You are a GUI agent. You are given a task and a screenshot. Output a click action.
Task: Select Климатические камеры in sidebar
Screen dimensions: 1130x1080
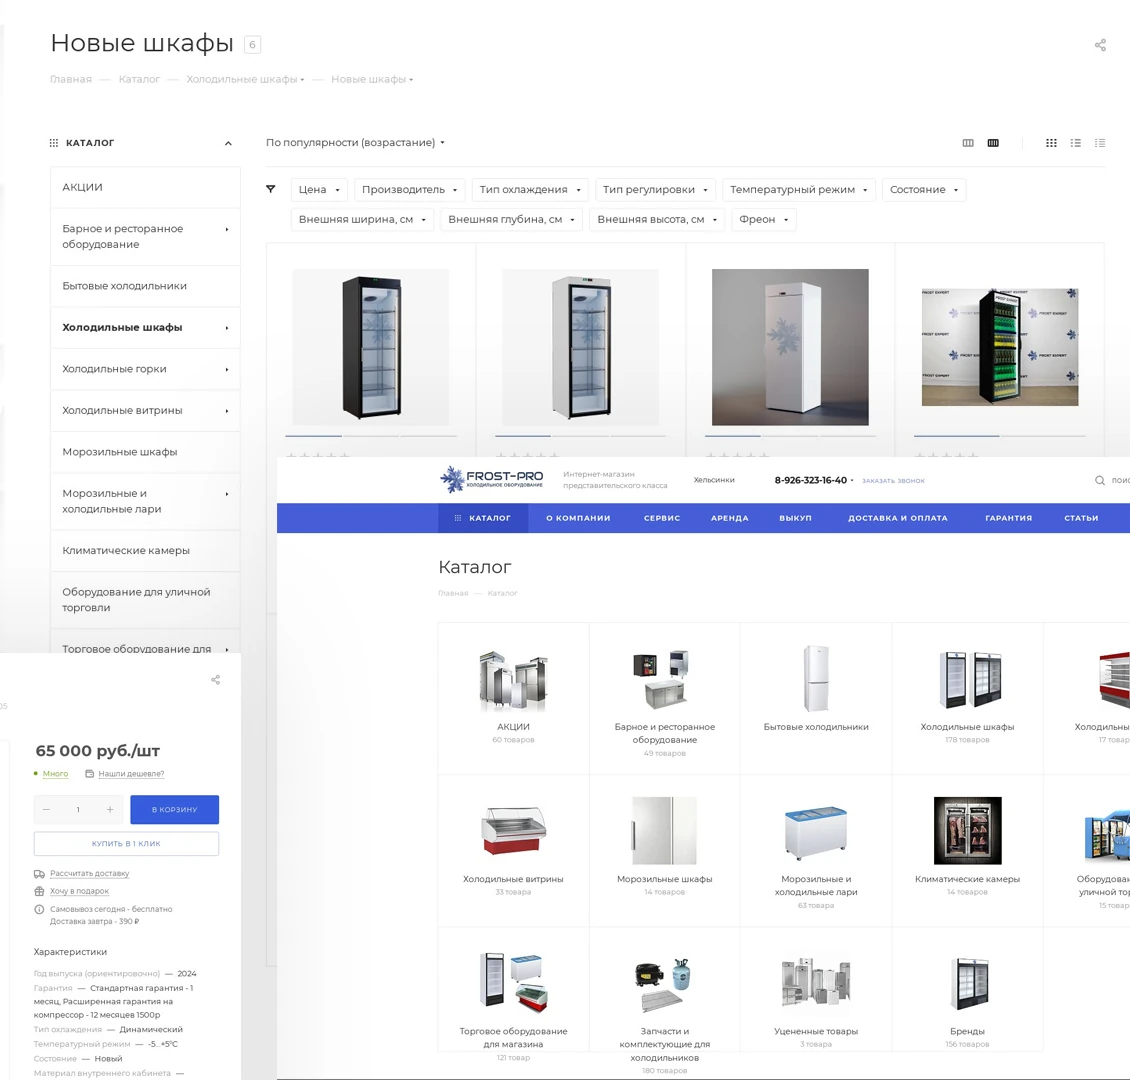146,550
